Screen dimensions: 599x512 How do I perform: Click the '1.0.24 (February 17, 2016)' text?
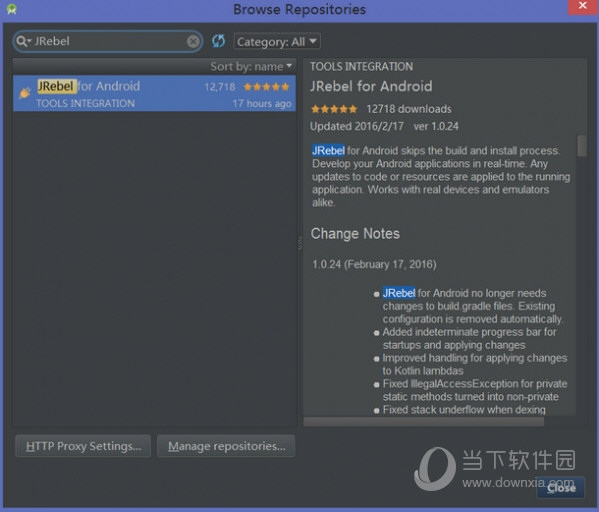374,264
